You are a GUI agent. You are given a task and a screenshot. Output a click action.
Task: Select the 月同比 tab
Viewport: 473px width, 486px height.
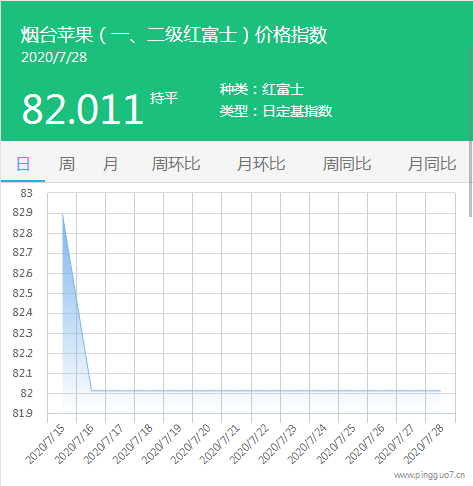(x=432, y=164)
